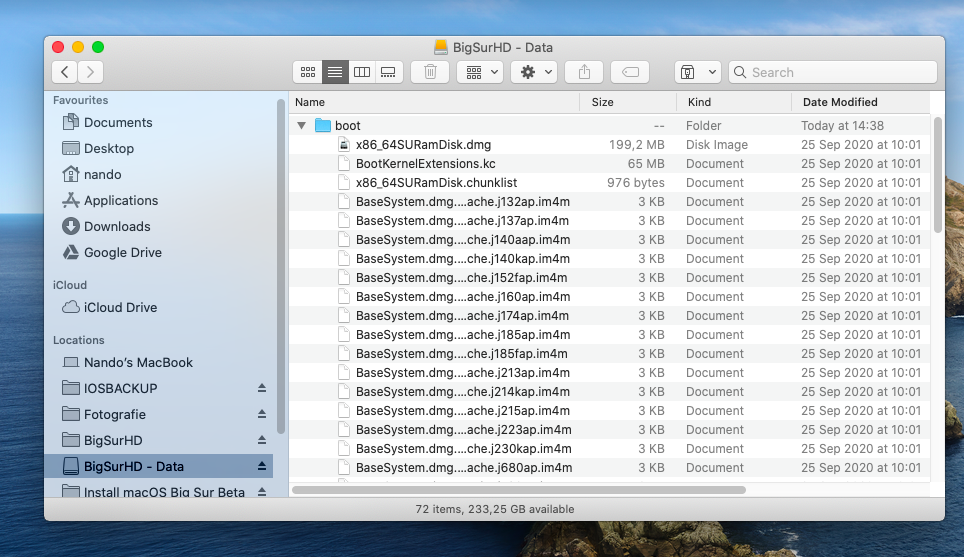This screenshot has width=964, height=557.
Task: Go forward with the right arrow
Action: click(90, 72)
